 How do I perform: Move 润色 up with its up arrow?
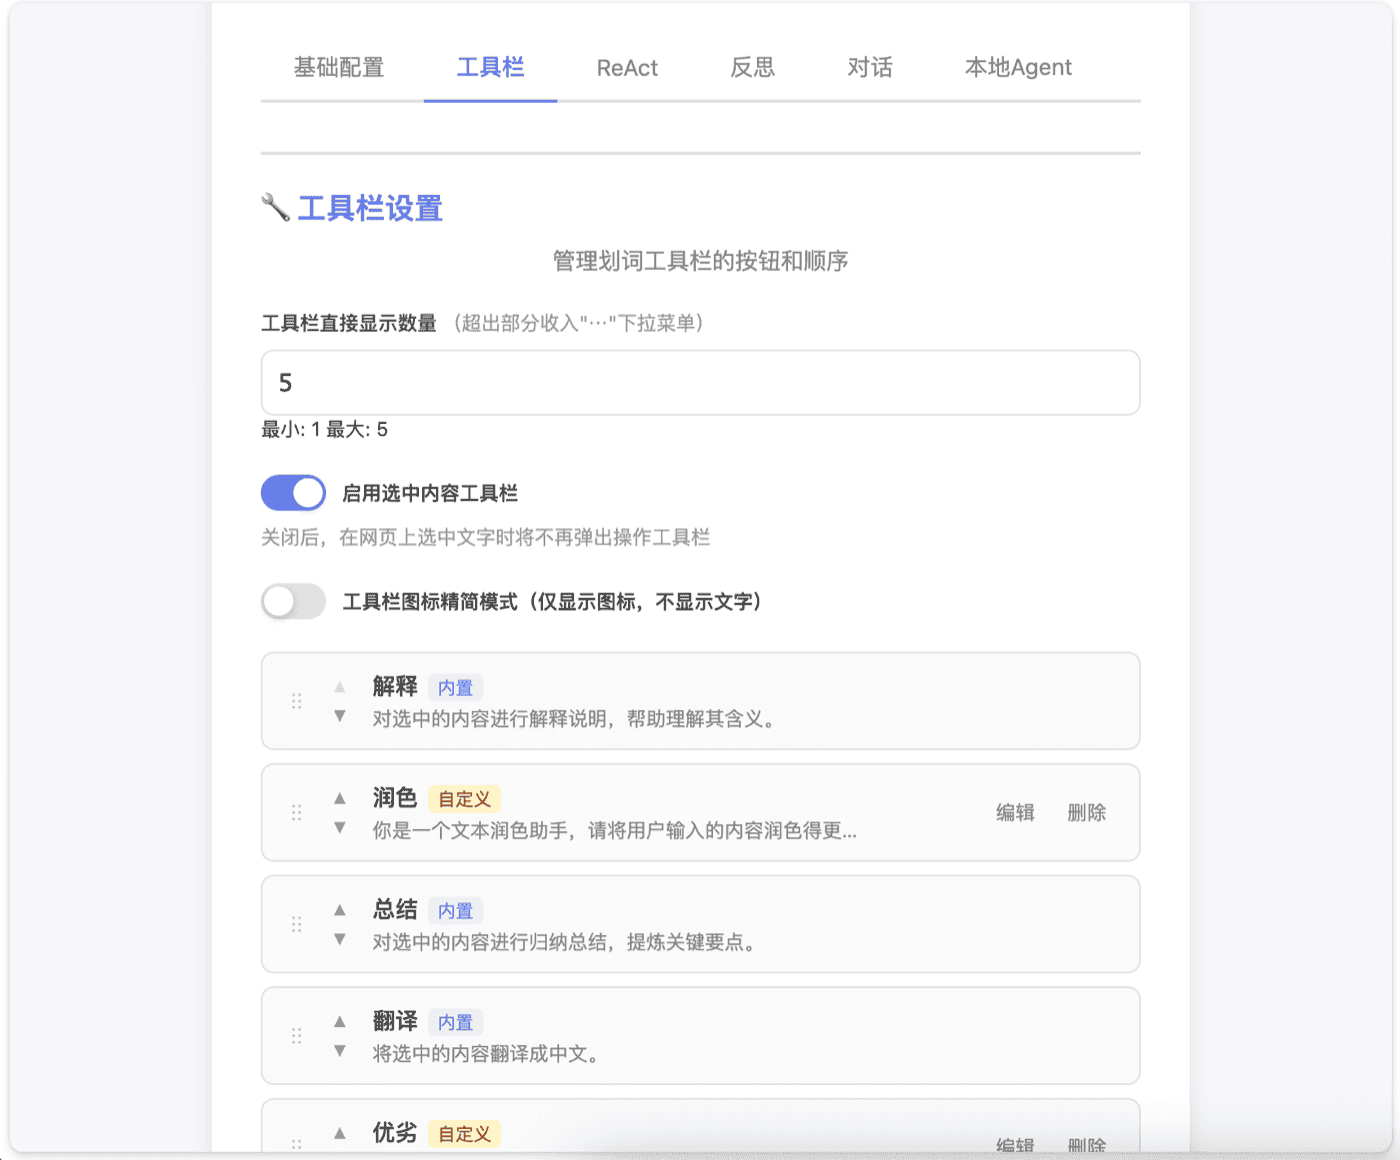tap(340, 798)
